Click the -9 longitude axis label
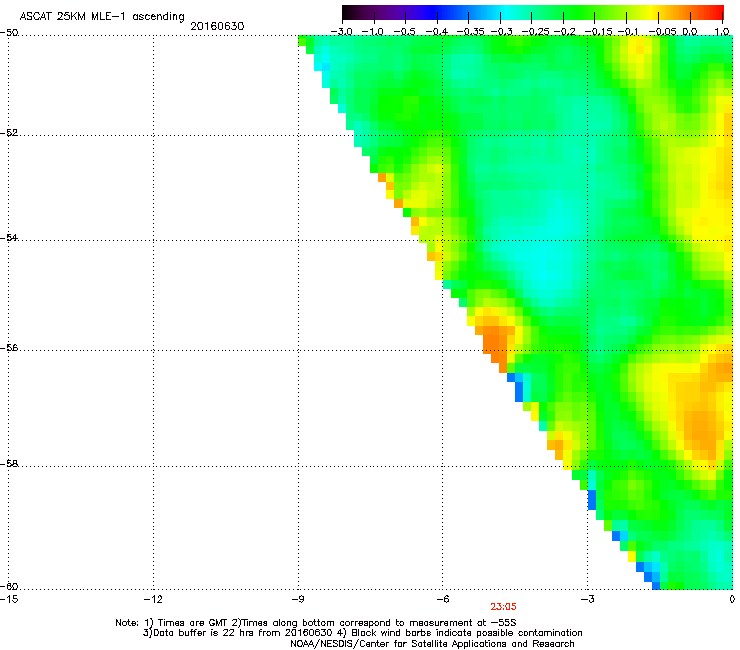Image resolution: width=740 pixels, height=650 pixels. coord(297,599)
